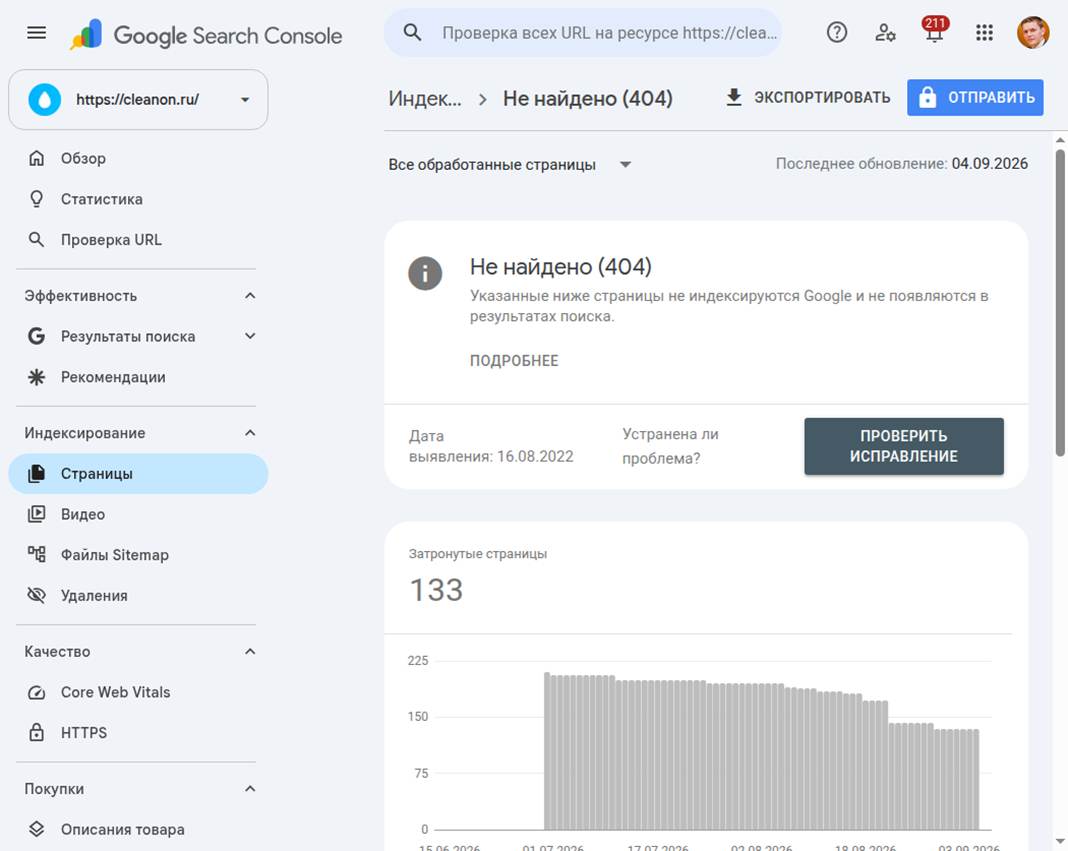
Task: Click the info icon beside Не найдено (404)
Action: coord(425,273)
